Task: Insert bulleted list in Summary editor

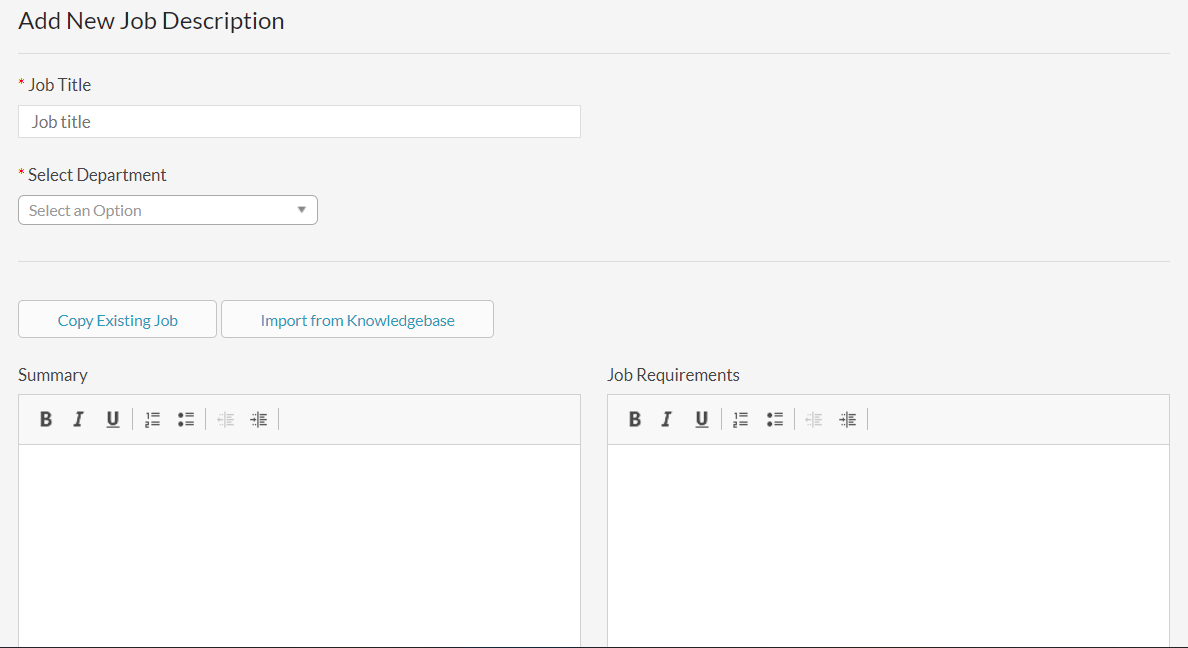Action: (x=186, y=419)
